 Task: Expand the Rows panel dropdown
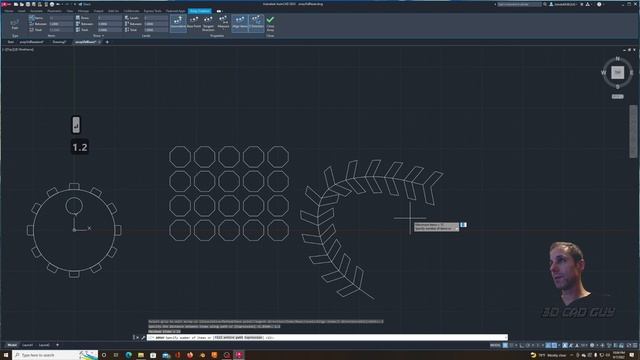coord(98,36)
